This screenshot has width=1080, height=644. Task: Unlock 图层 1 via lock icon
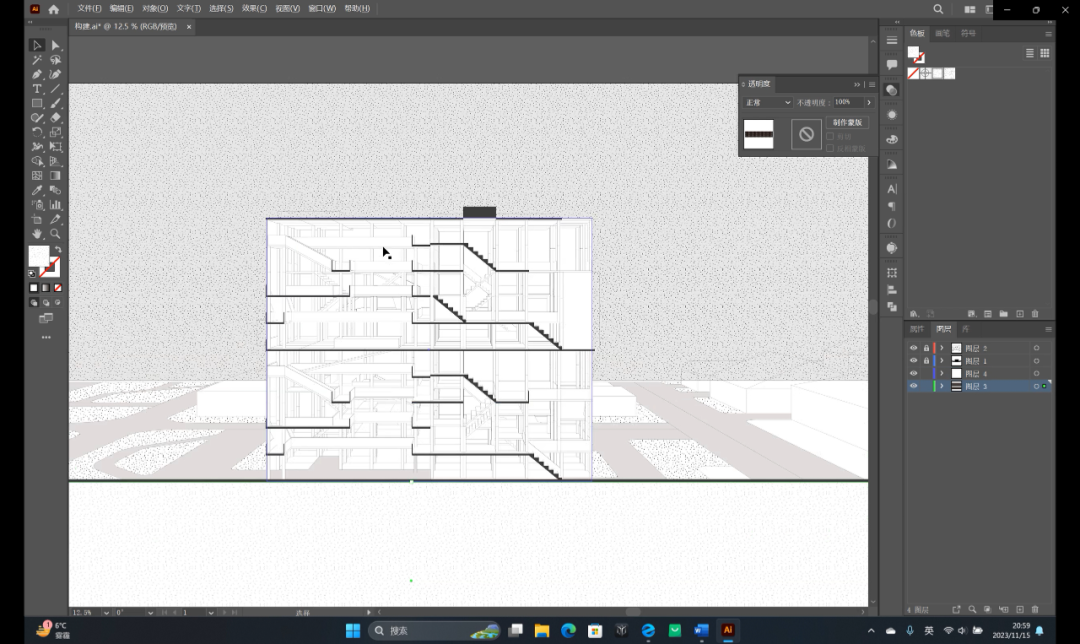point(926,360)
